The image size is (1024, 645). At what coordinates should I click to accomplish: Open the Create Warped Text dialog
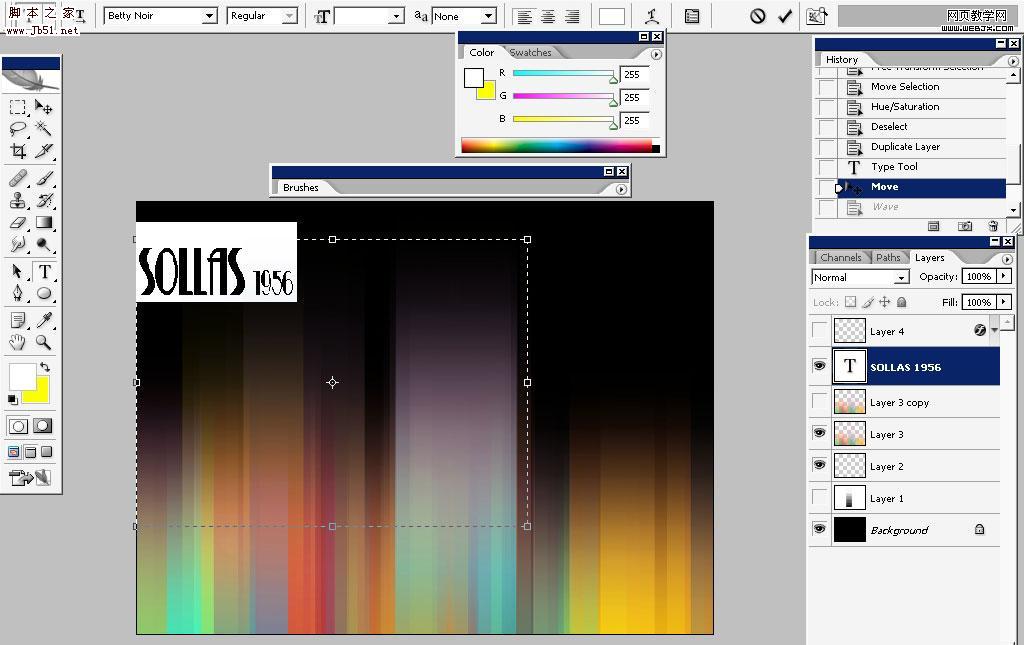[x=653, y=15]
